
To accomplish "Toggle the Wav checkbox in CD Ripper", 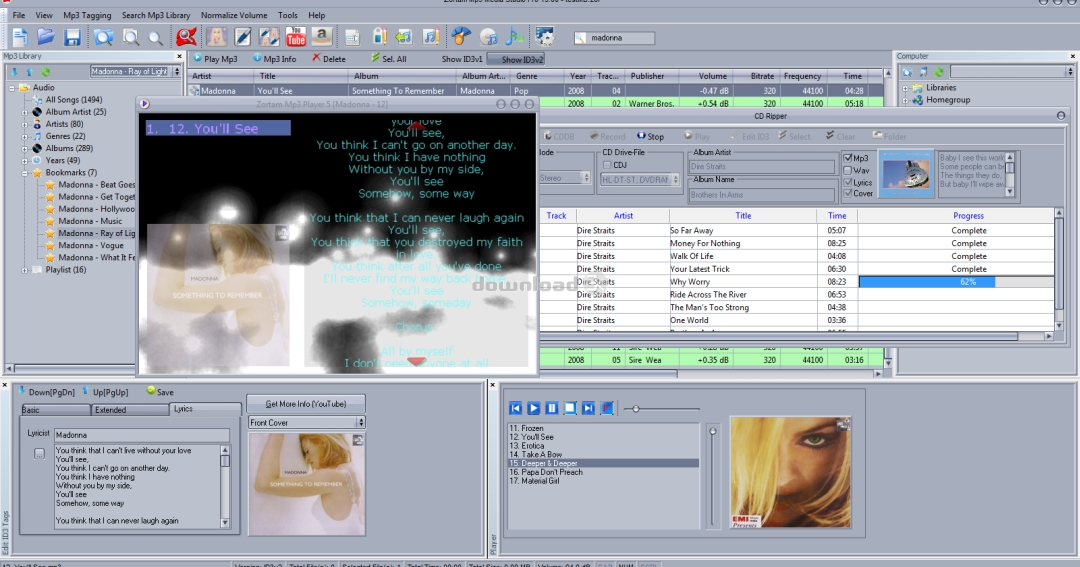I will point(849,170).
